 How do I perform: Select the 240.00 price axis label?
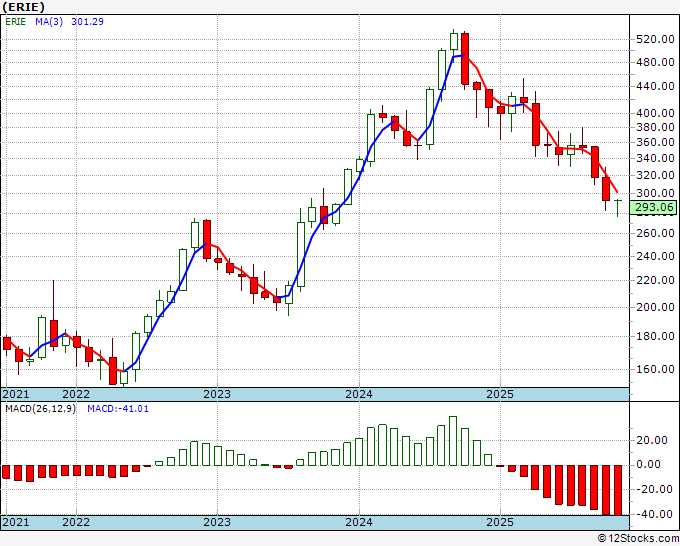point(655,256)
